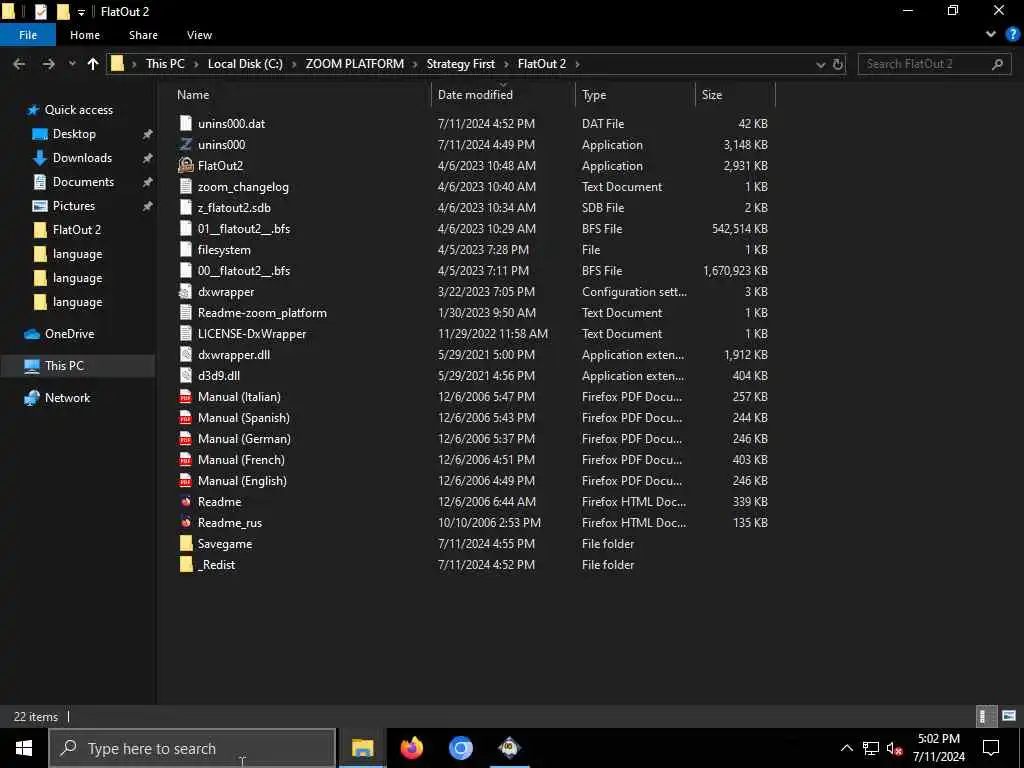Open the Home ribbon tab
This screenshot has height=768, width=1024.
click(x=85, y=35)
